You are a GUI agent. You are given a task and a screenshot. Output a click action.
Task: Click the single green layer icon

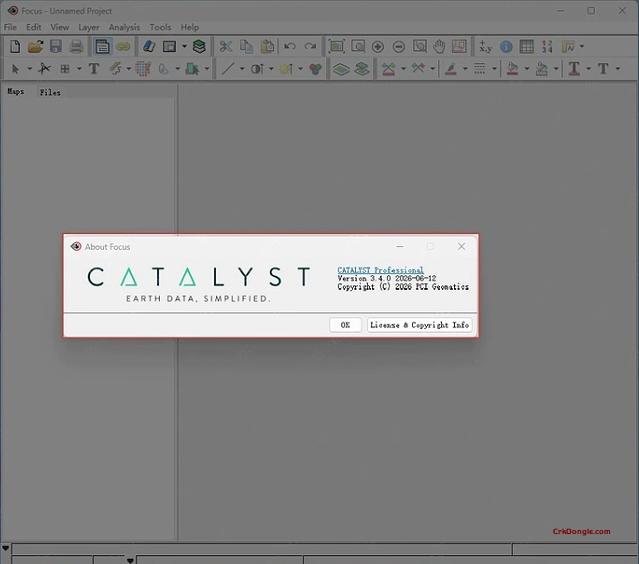(341, 69)
